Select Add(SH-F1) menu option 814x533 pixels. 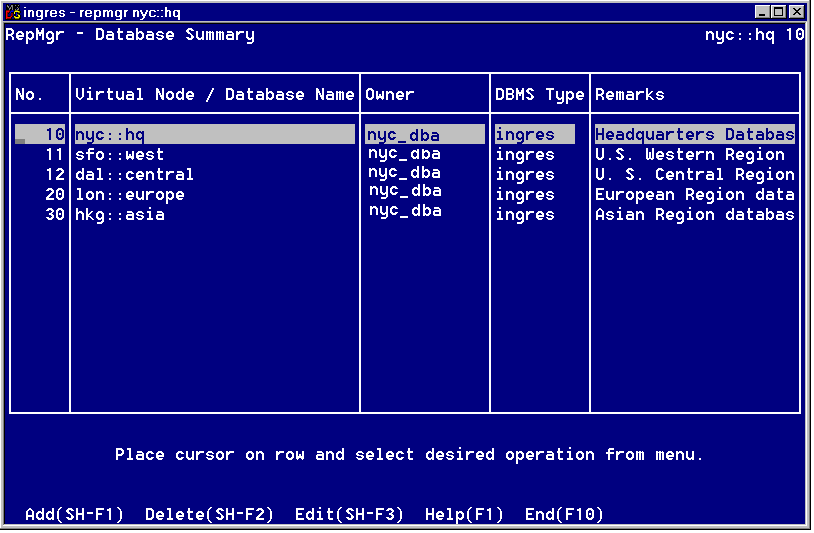74,514
